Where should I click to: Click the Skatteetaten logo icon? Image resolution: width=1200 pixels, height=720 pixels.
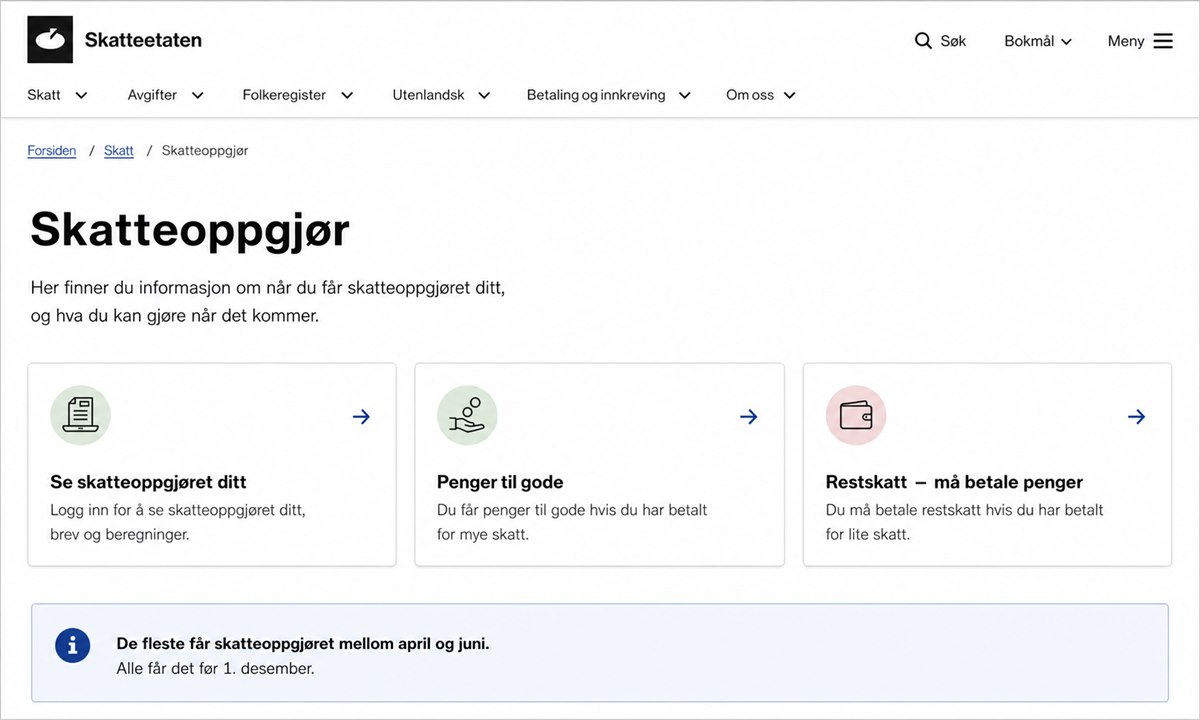coord(50,40)
